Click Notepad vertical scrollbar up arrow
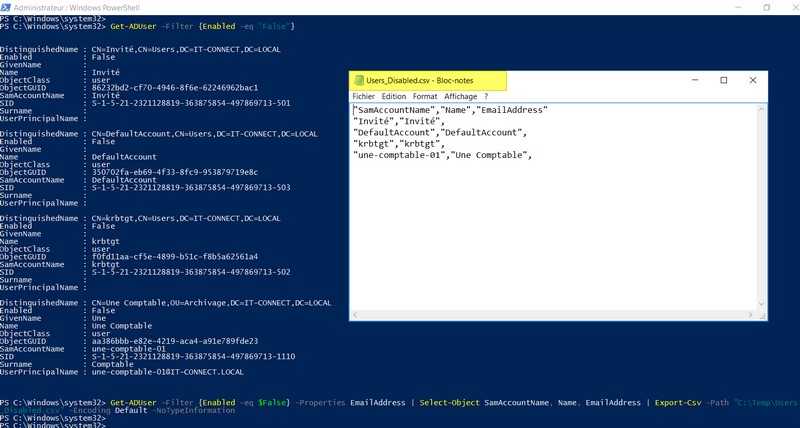This screenshot has height=428, width=800. point(762,107)
